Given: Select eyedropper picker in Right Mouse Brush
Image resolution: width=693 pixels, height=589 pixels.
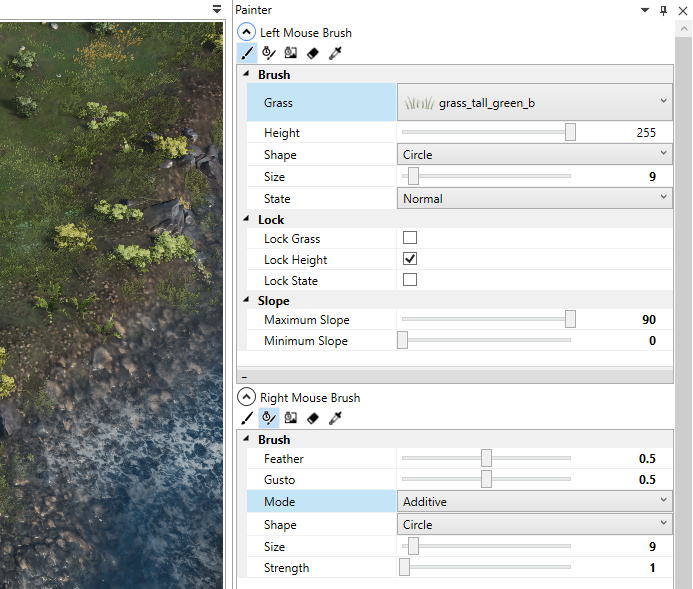Looking at the screenshot, I should coord(335,418).
